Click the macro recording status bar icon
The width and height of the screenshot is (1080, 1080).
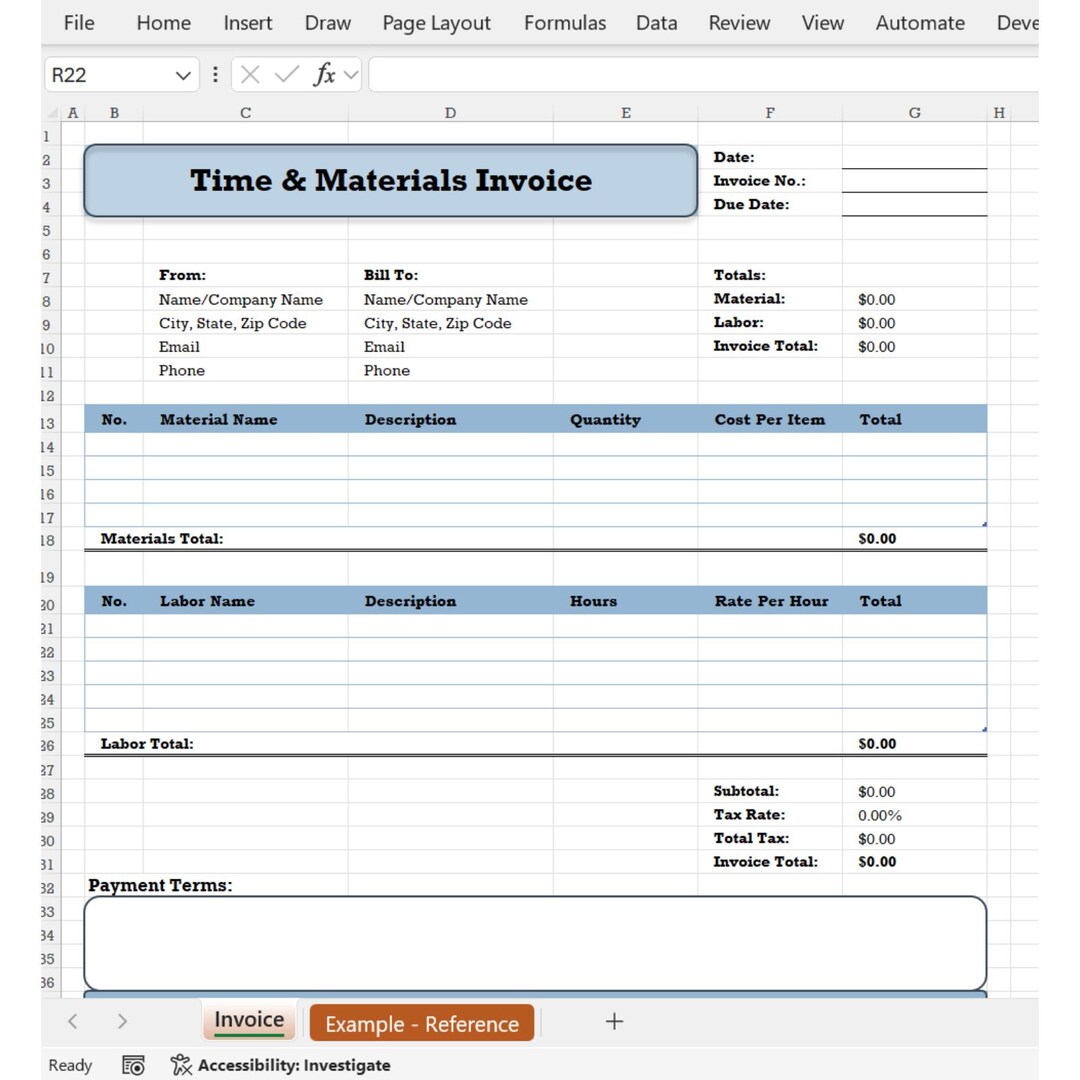[x=133, y=1065]
